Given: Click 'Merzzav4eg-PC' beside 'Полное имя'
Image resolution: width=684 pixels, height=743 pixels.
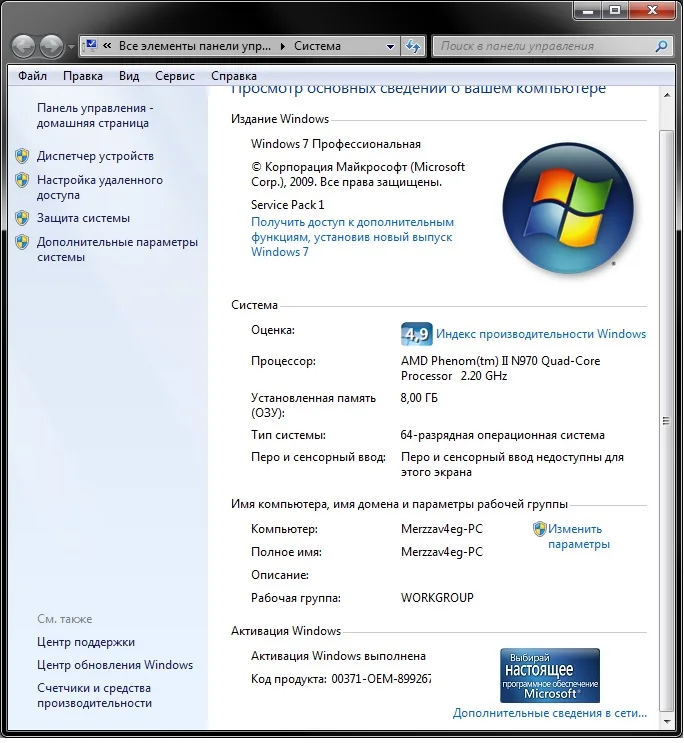Looking at the screenshot, I should coord(442,552).
